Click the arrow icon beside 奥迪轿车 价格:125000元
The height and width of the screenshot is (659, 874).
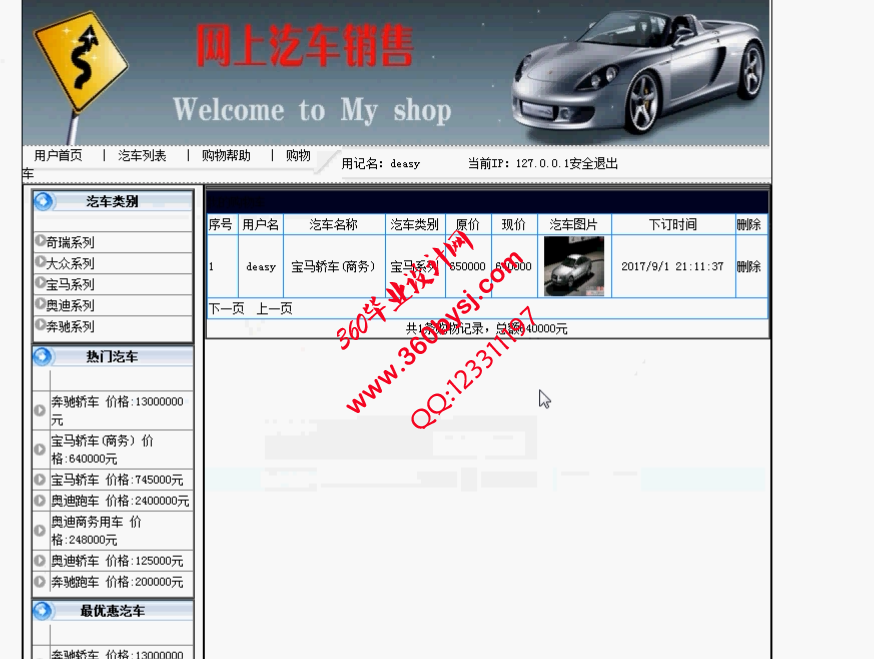click(40, 560)
